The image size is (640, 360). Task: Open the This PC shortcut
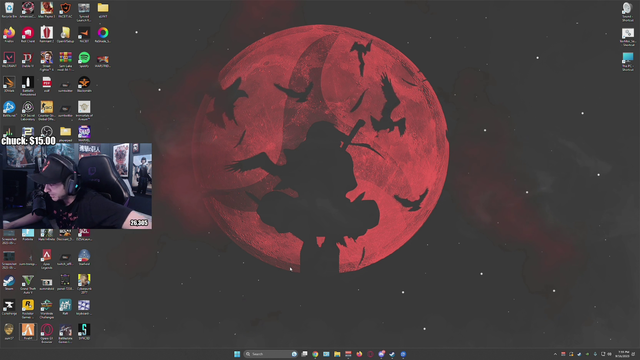click(628, 61)
